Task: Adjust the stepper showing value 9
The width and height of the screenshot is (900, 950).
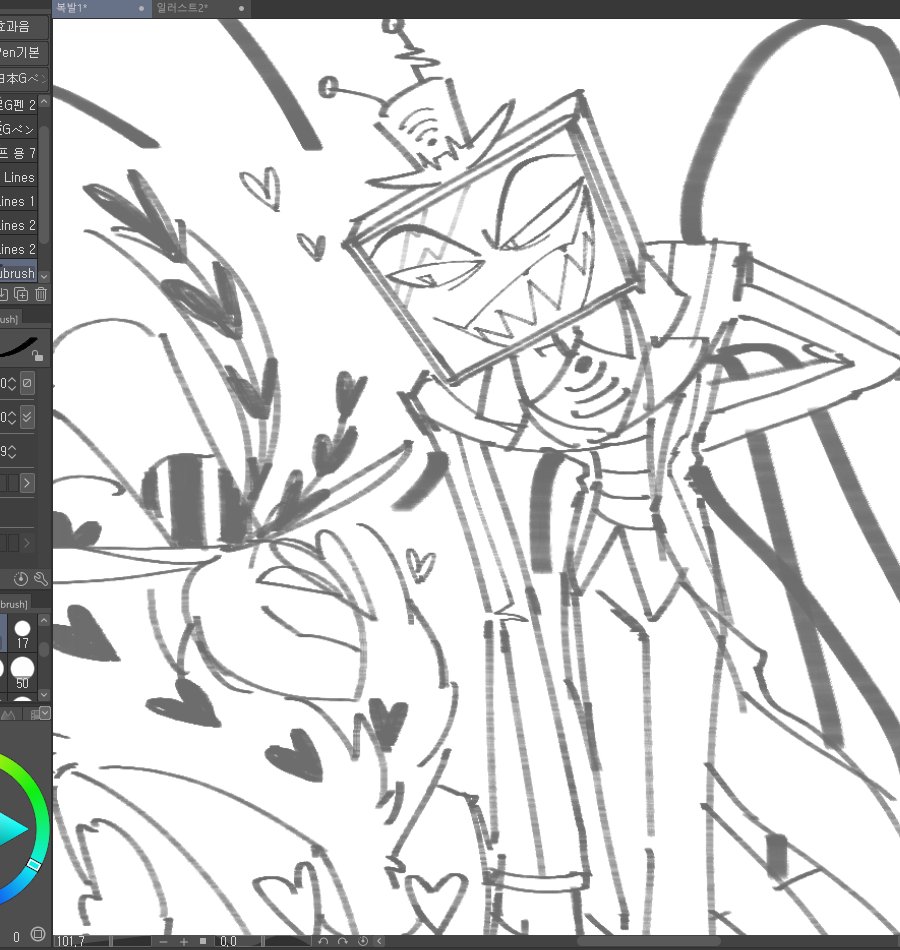Action: [x=12, y=452]
